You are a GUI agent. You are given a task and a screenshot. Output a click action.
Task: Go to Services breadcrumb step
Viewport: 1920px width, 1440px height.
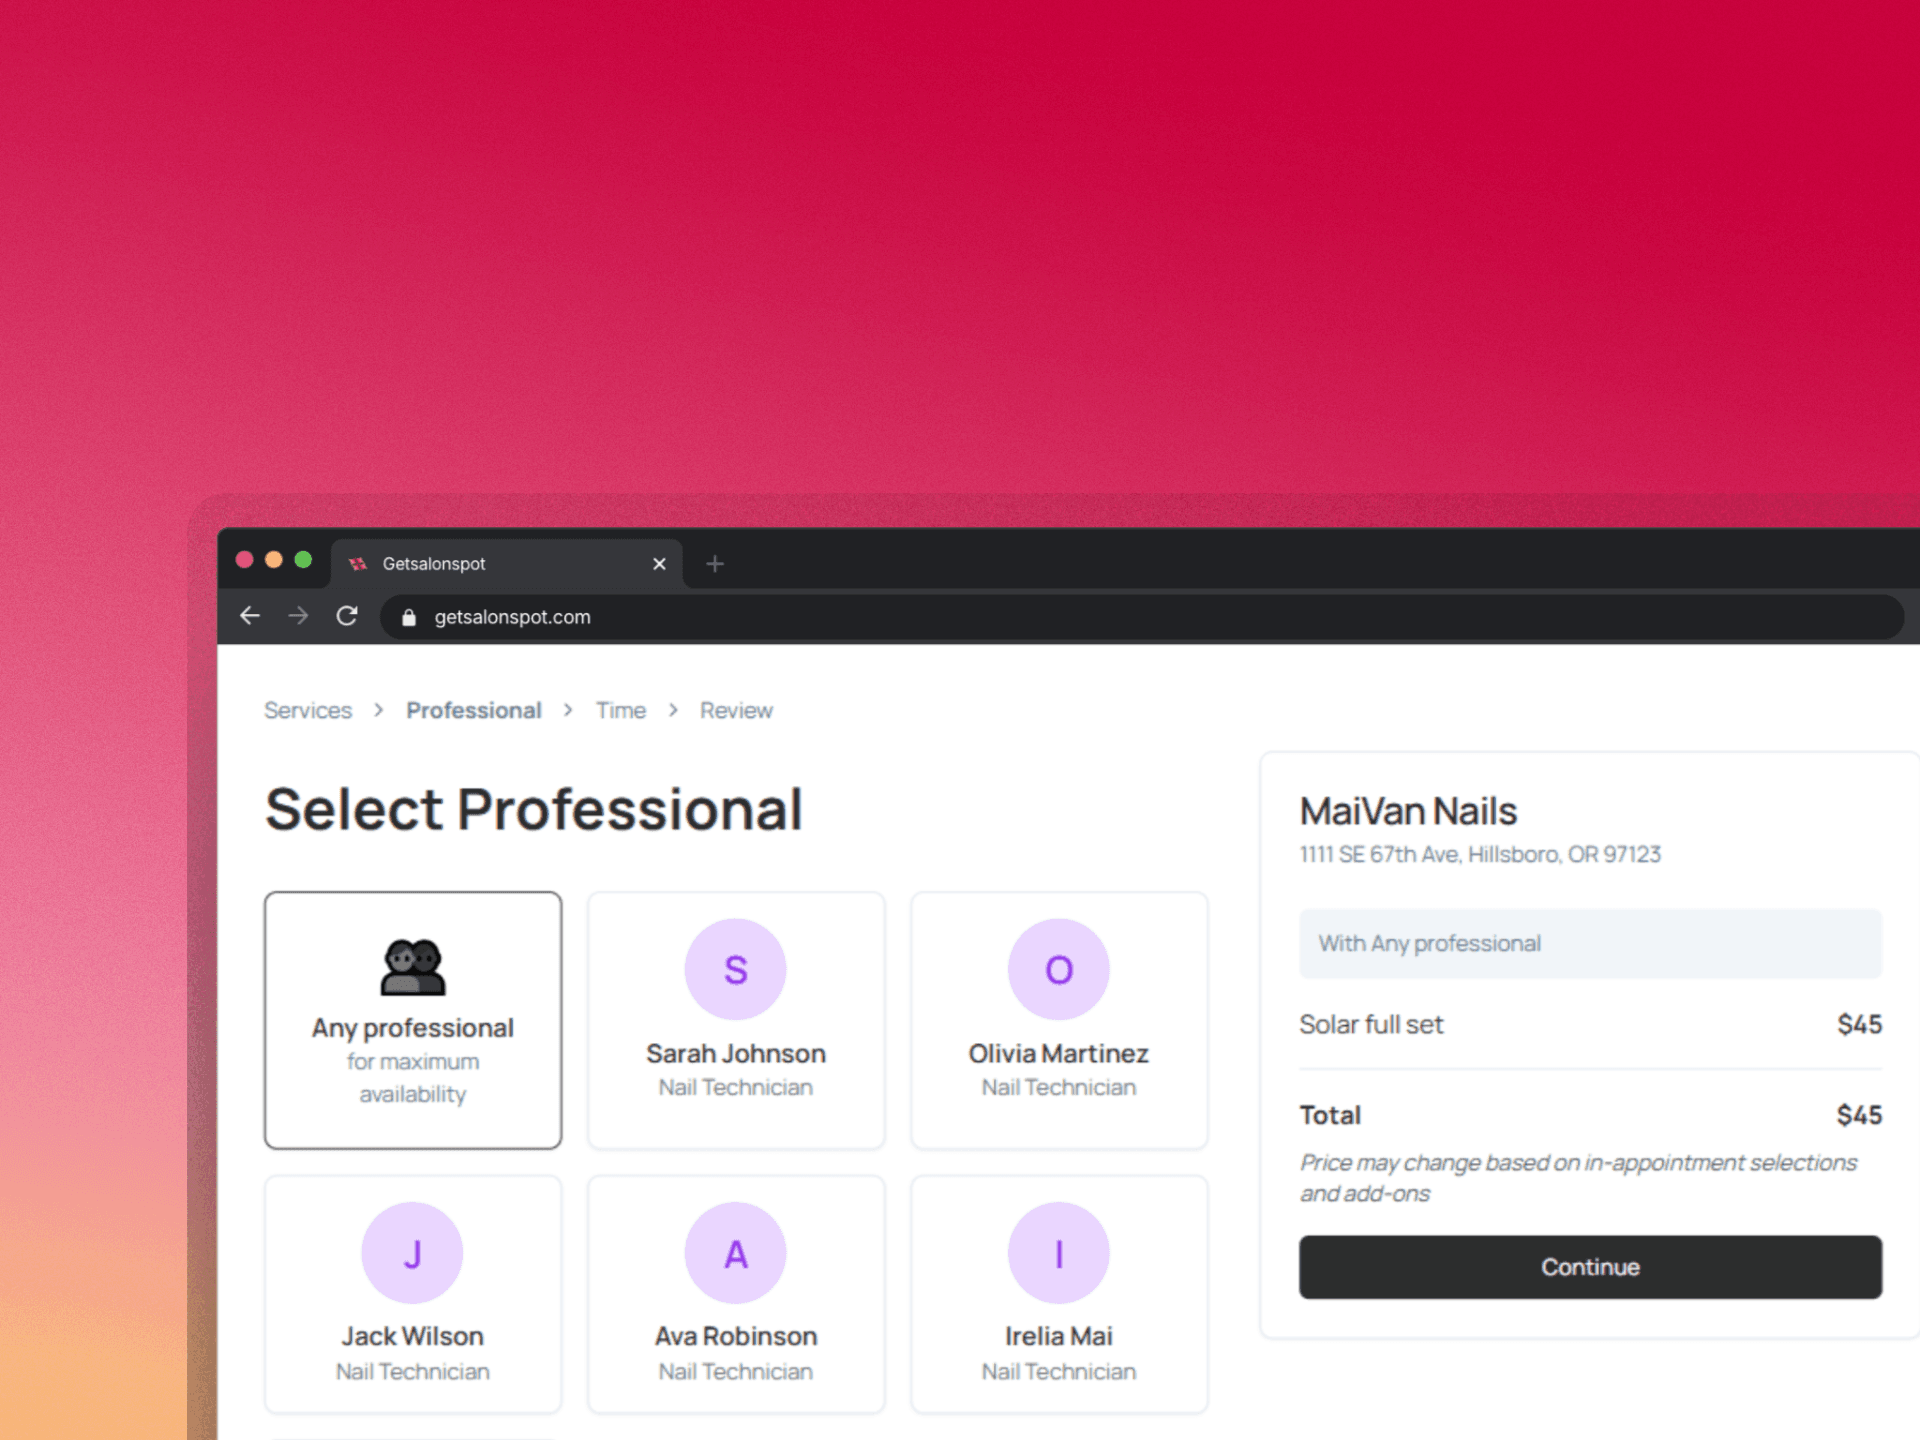[308, 711]
